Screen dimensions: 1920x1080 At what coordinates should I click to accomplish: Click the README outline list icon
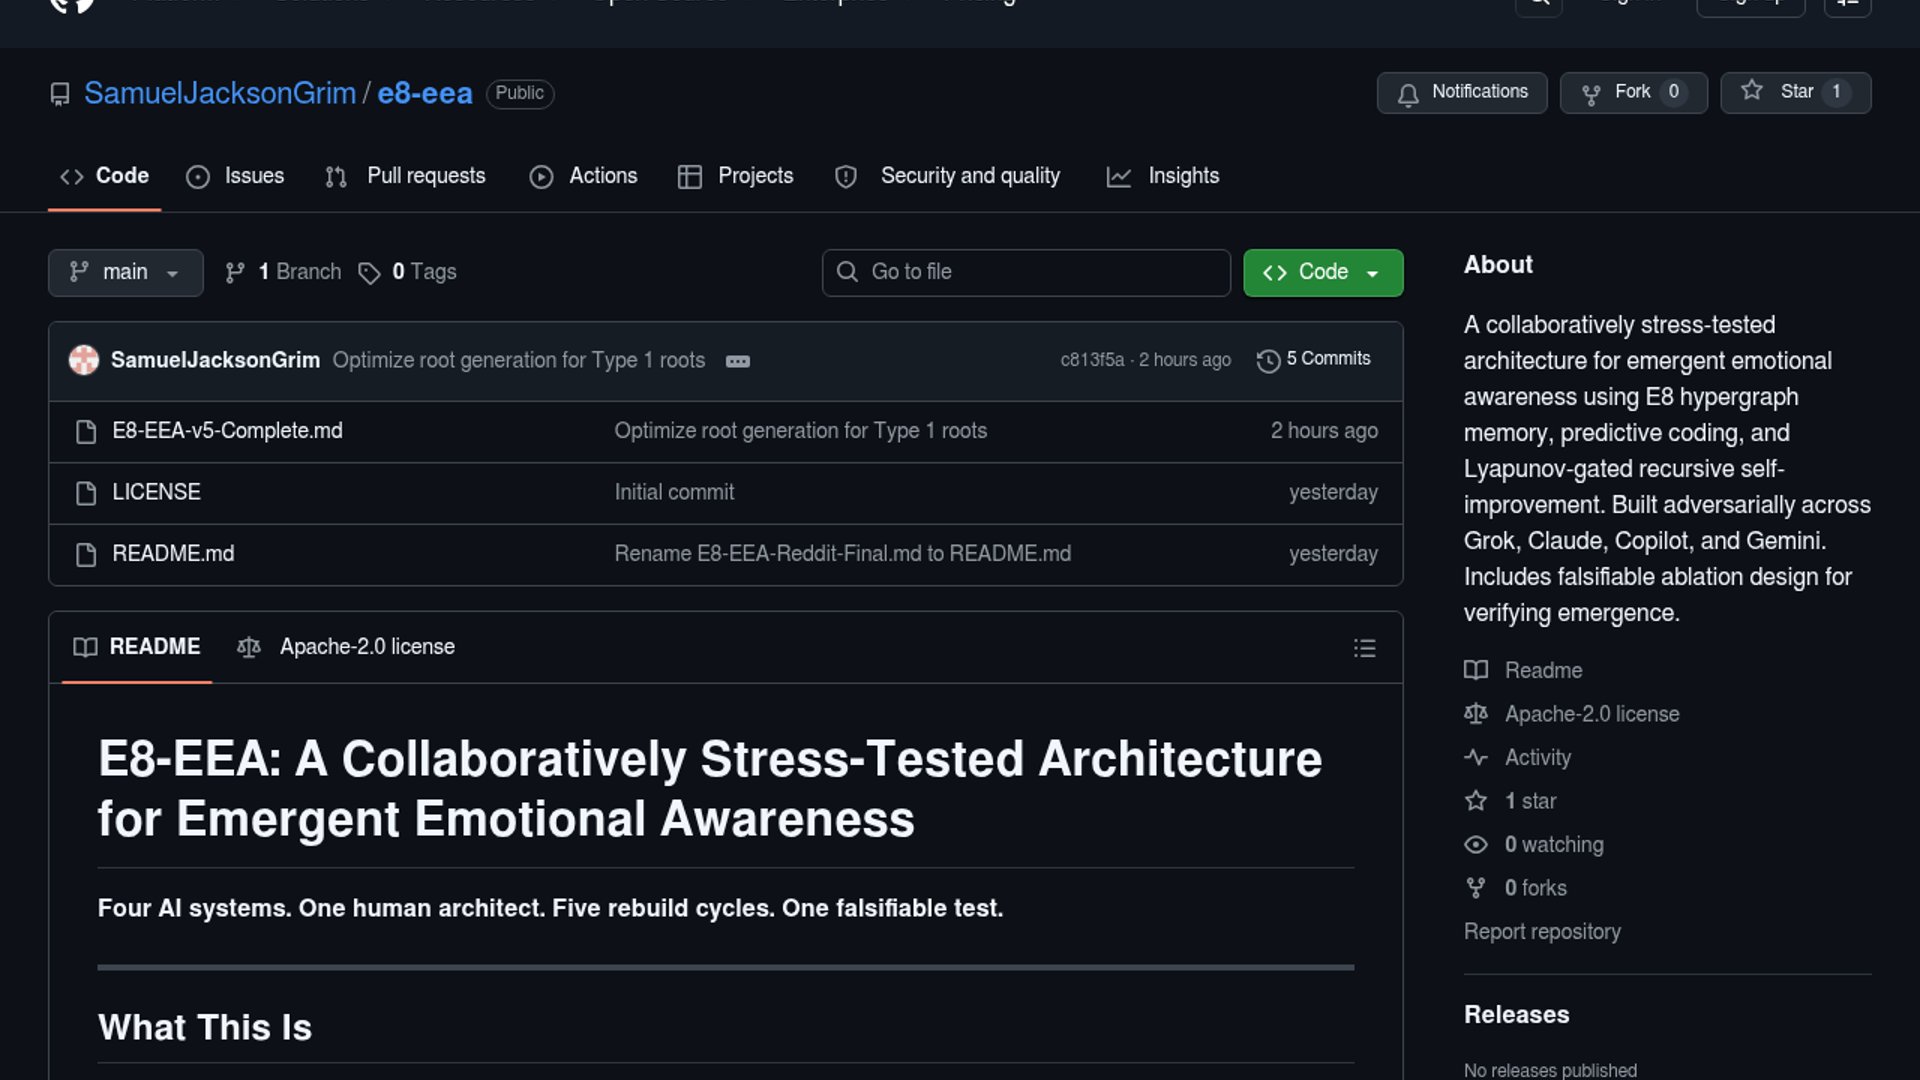click(x=1364, y=648)
